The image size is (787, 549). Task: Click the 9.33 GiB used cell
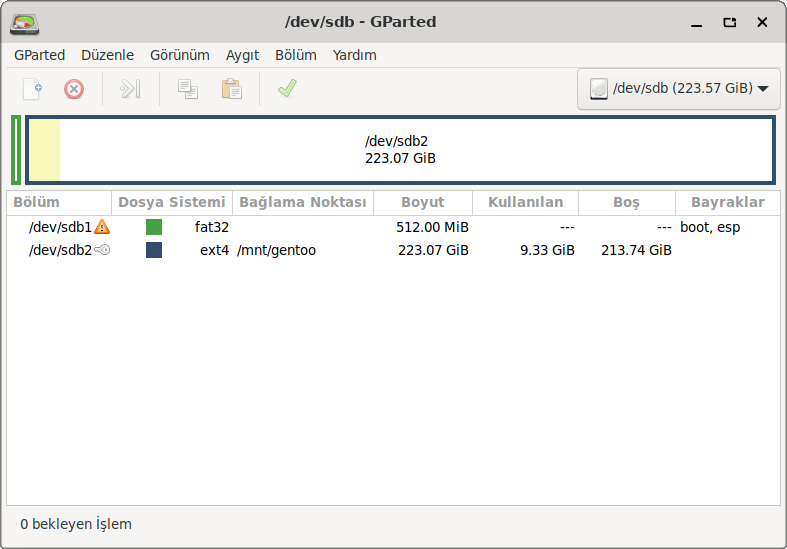(547, 250)
